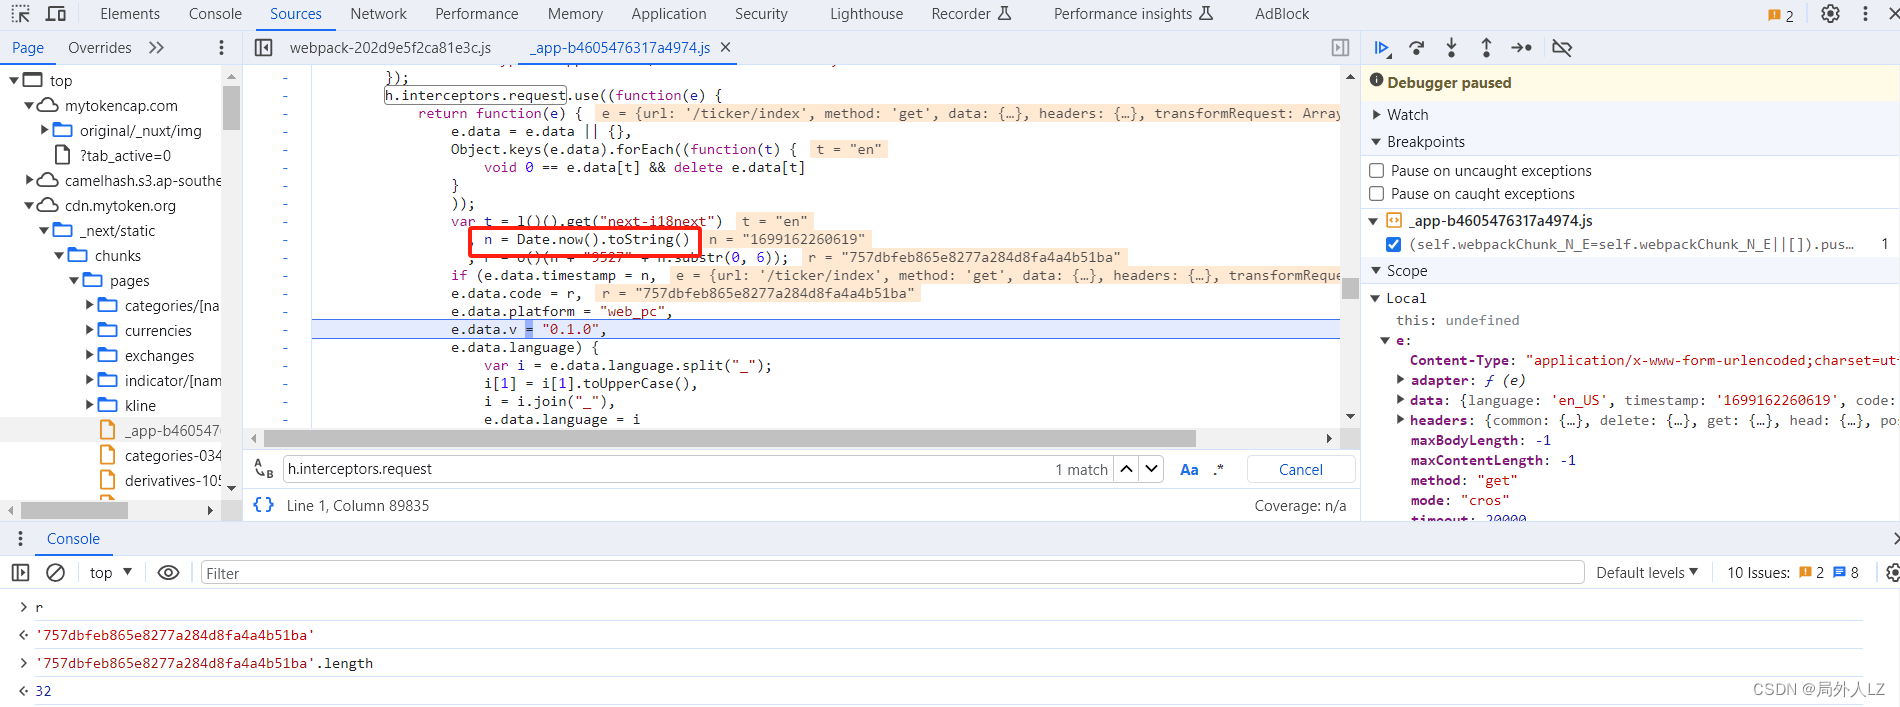
Task: Step out of current function
Action: (1486, 48)
